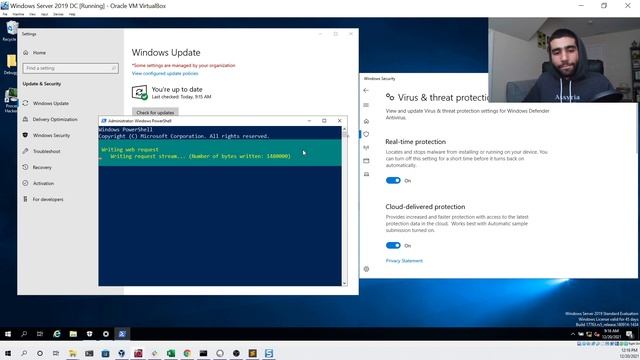
Task: Click the PowerShell window title bar icon
Action: pos(104,121)
